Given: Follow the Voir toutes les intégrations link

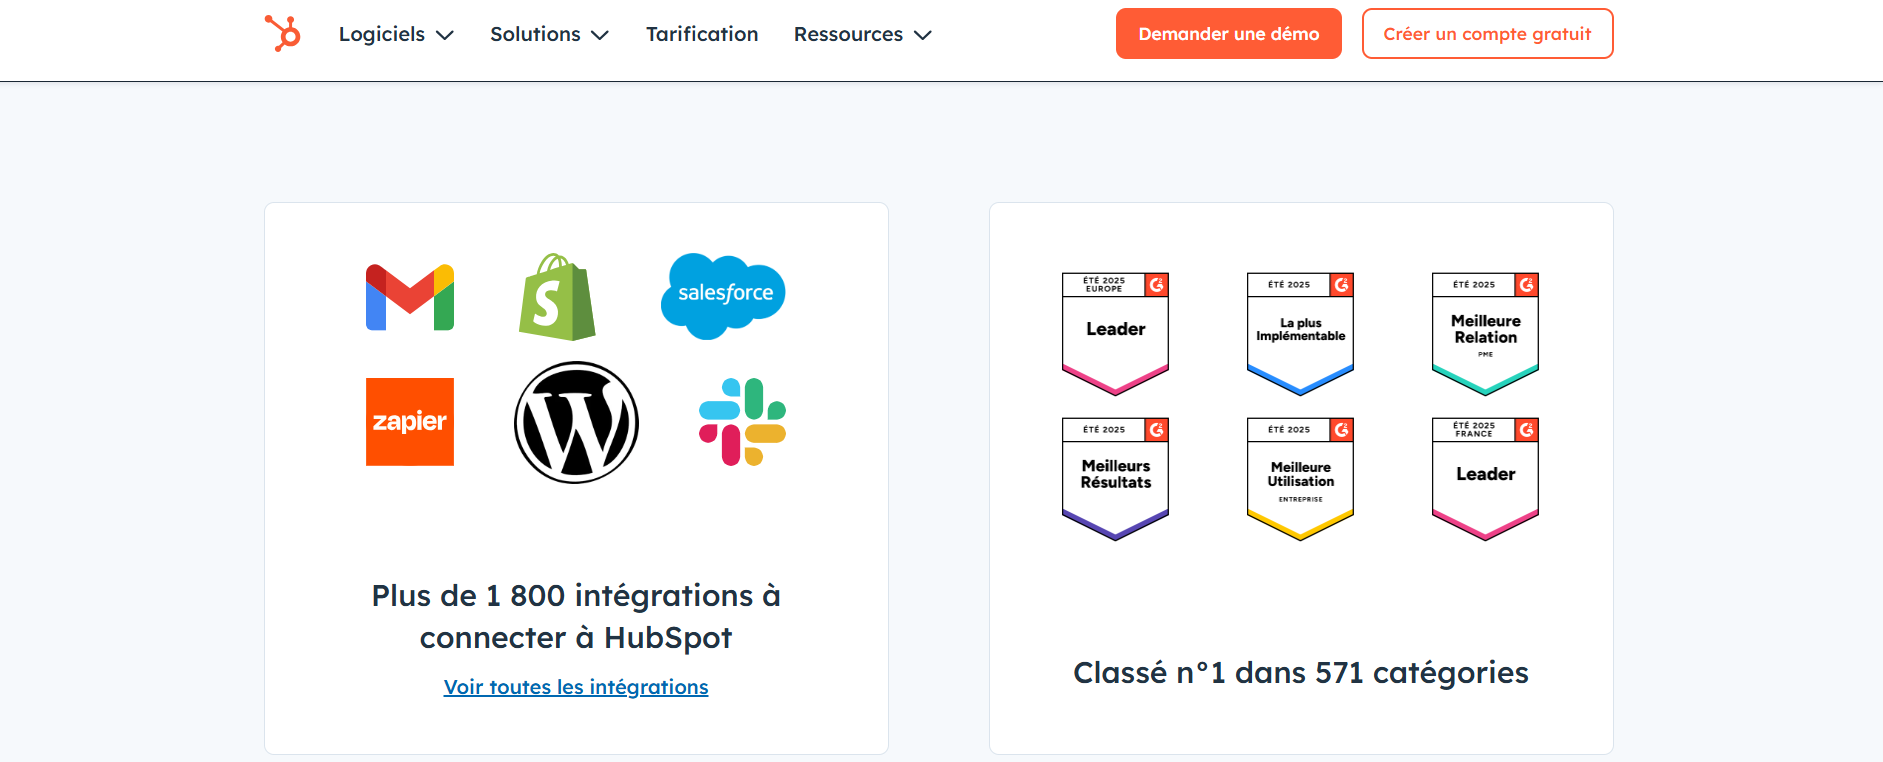Looking at the screenshot, I should tap(576, 687).
